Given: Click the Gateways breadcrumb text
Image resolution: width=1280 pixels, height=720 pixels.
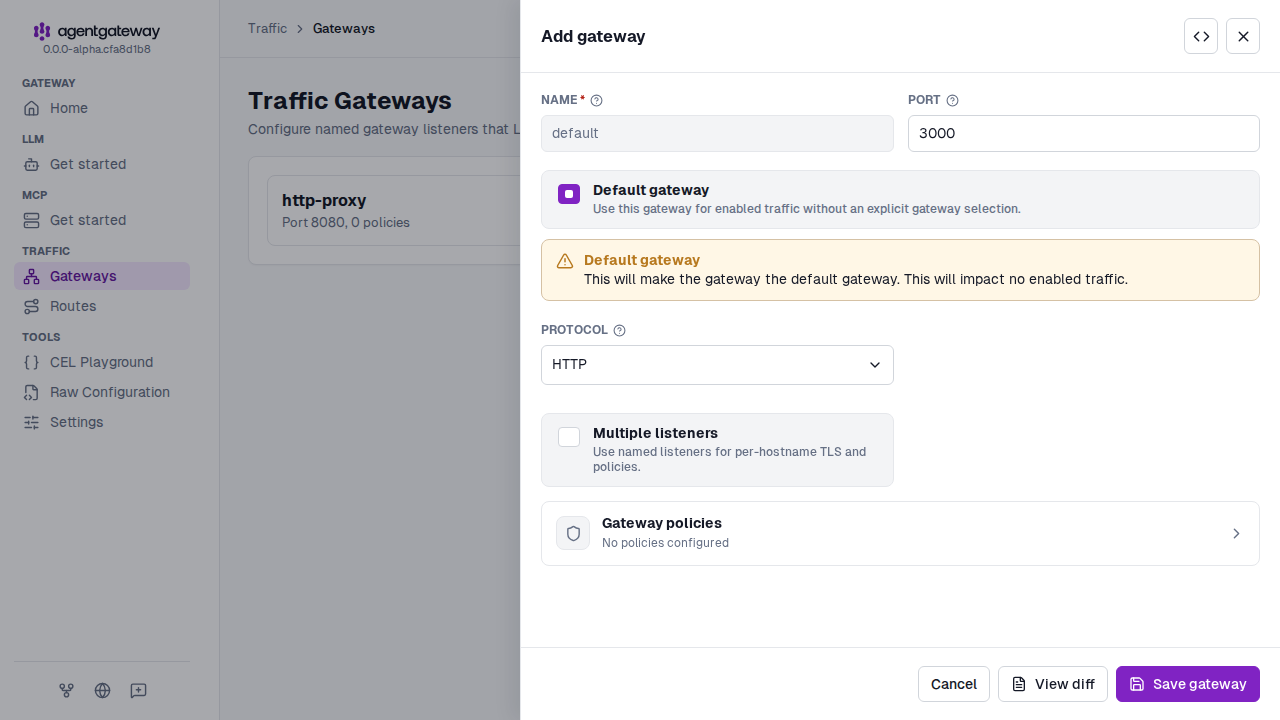Looking at the screenshot, I should (x=344, y=28).
